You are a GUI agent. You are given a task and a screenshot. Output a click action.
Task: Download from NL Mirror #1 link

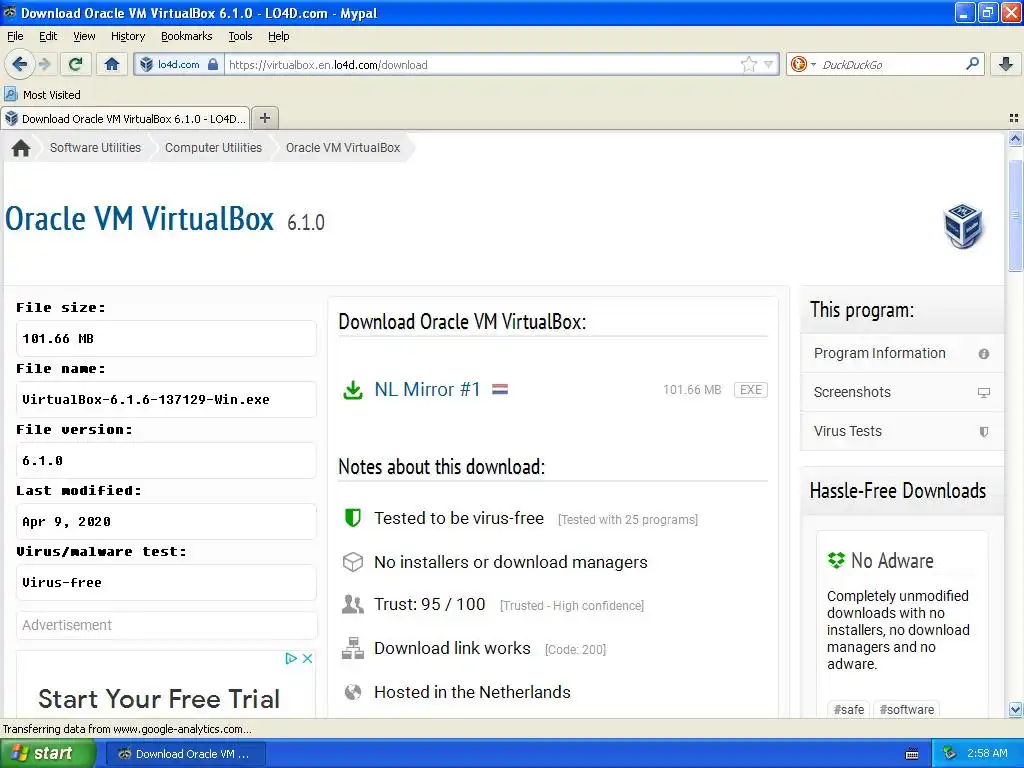[x=427, y=389]
